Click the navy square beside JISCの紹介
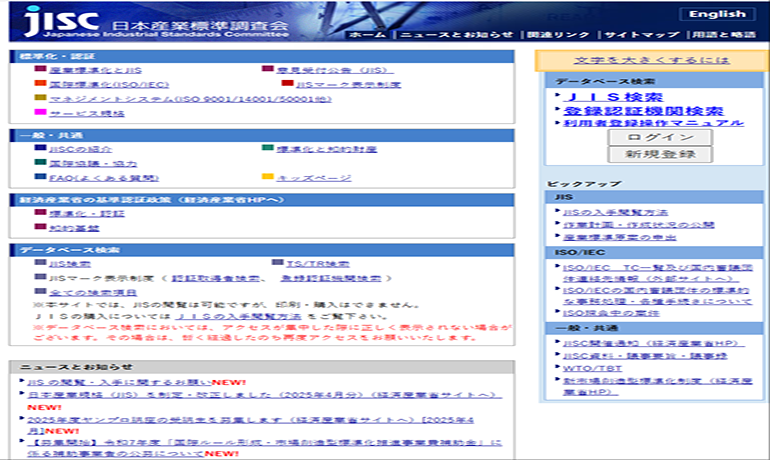 40,148
